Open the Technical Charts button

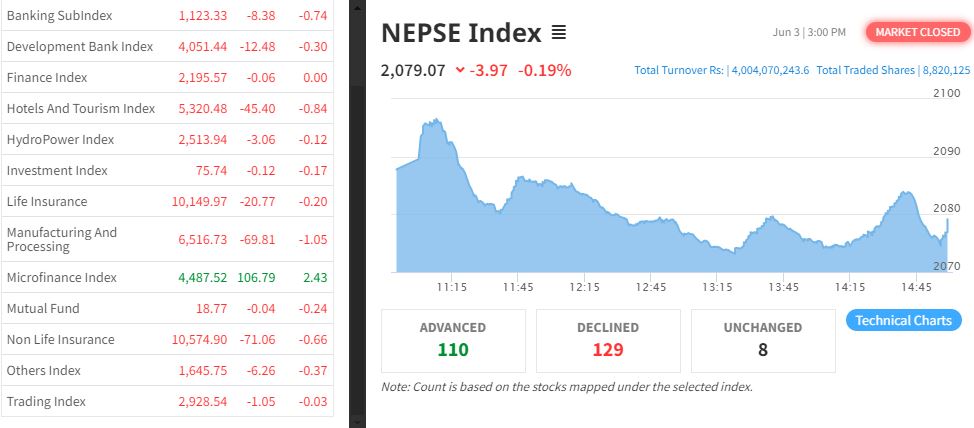coord(904,320)
